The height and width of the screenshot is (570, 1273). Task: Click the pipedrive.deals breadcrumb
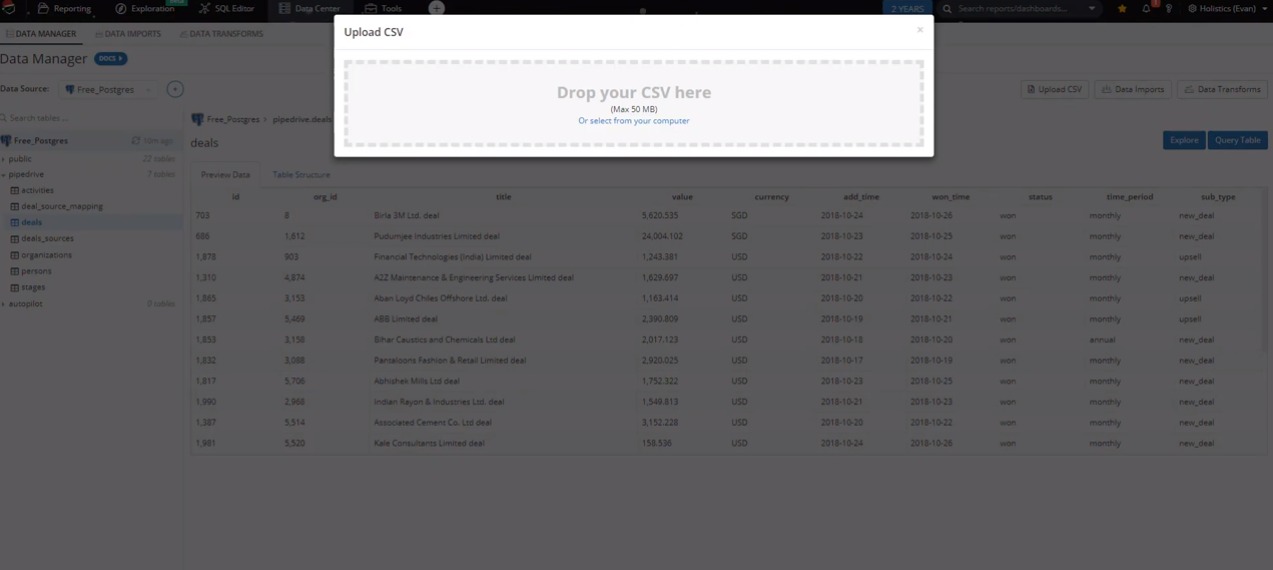(x=302, y=119)
